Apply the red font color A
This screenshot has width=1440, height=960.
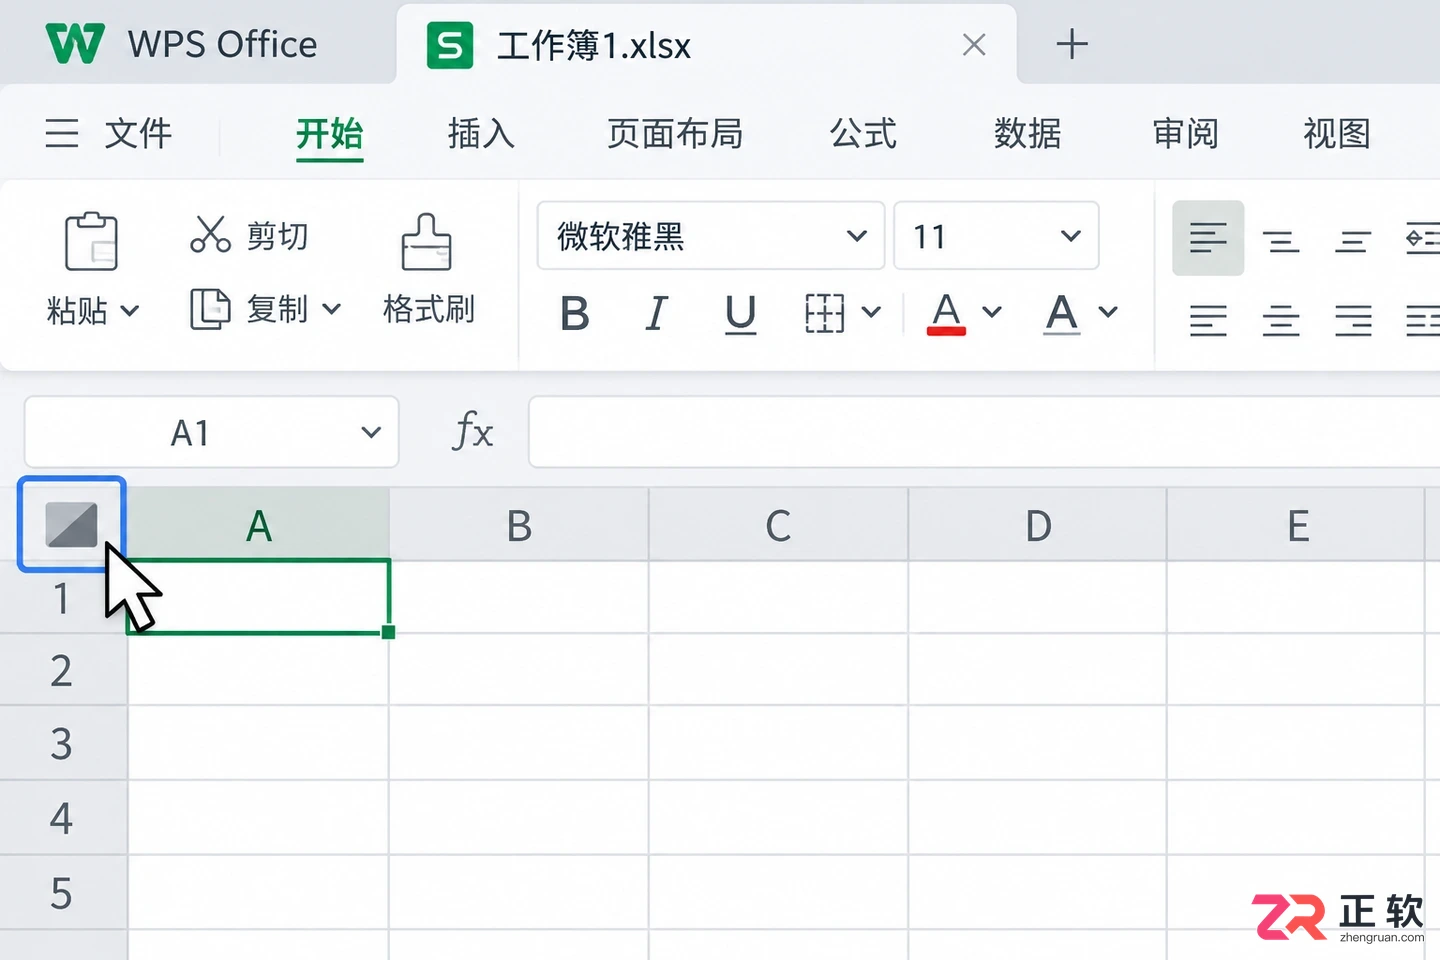946,313
